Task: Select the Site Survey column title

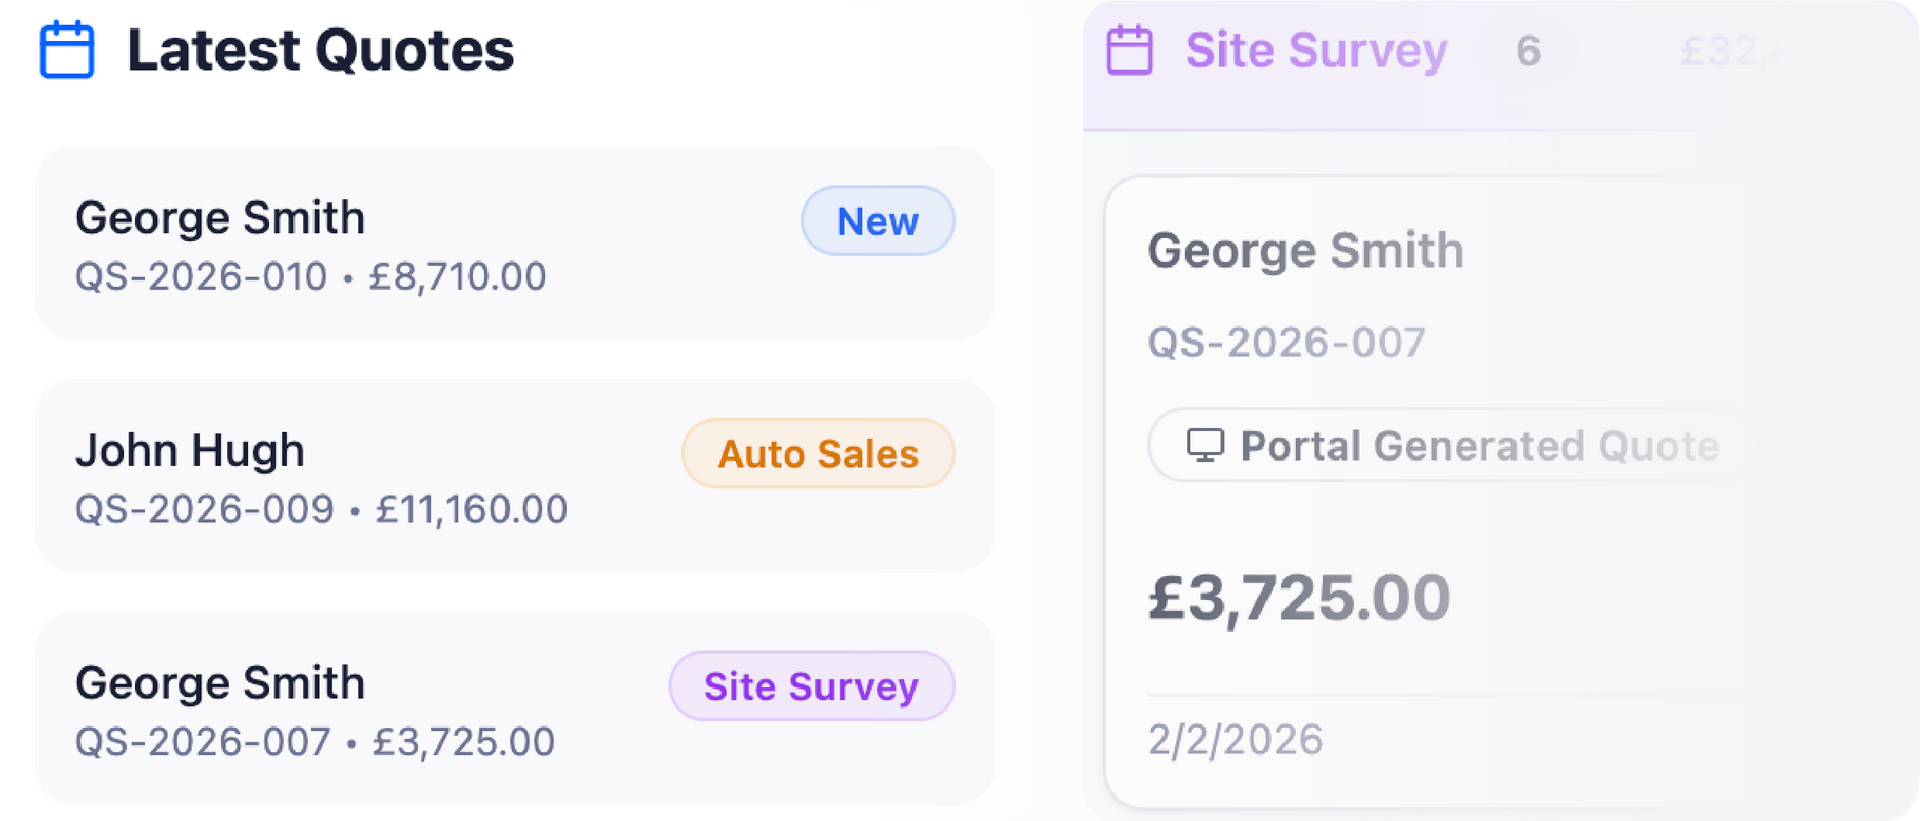Action: click(1316, 50)
